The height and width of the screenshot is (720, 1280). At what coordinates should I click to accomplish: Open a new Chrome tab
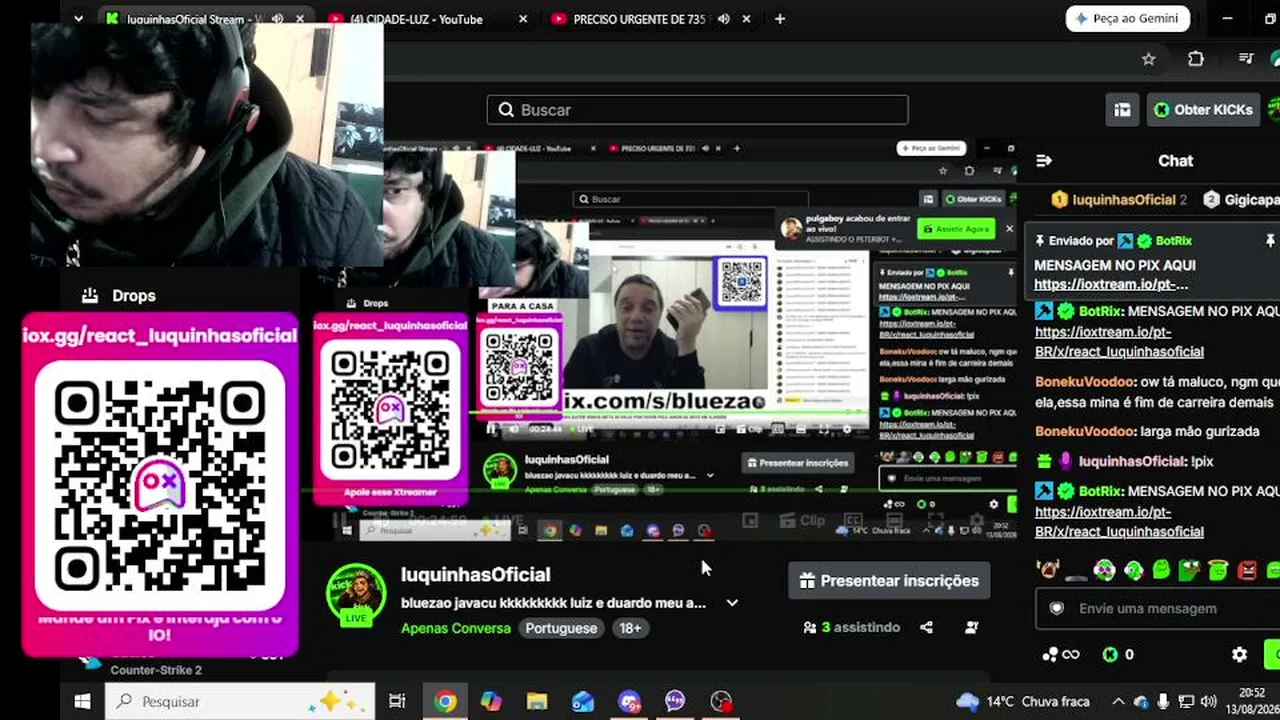[780, 19]
